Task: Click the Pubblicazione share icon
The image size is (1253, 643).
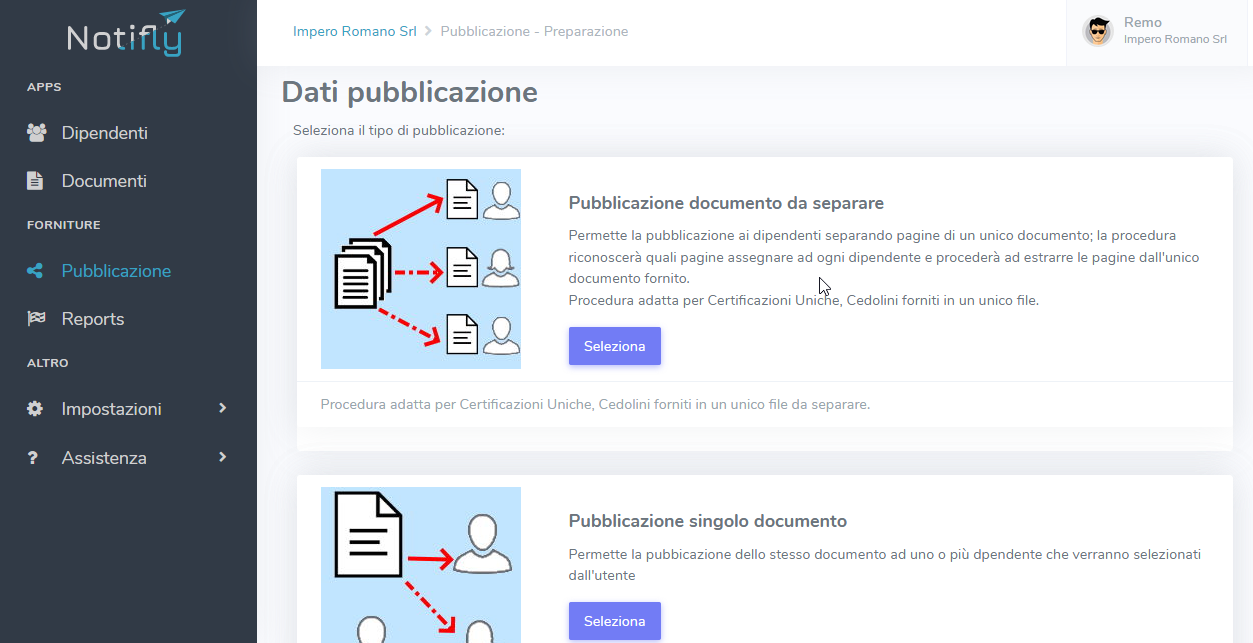Action: (x=33, y=270)
